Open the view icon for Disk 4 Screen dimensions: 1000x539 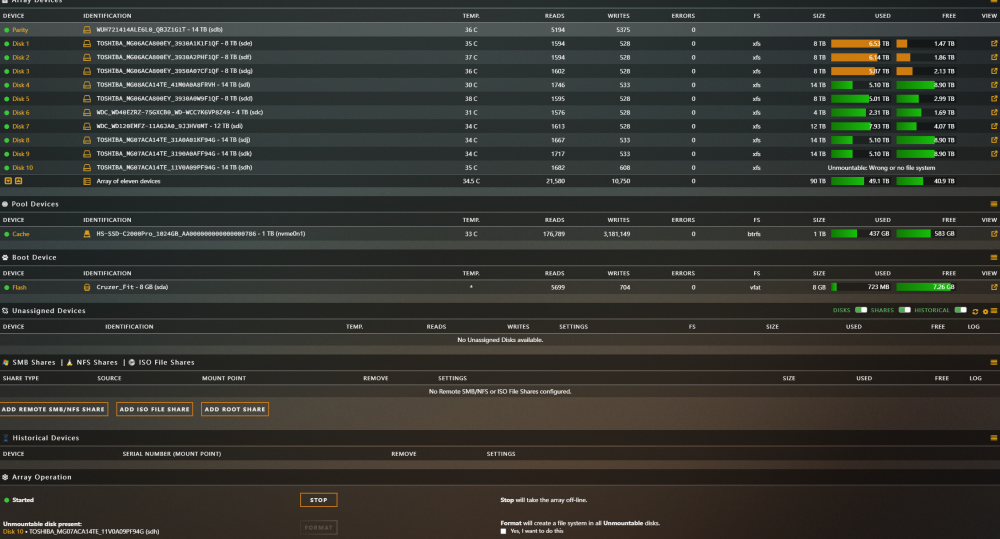click(994, 85)
